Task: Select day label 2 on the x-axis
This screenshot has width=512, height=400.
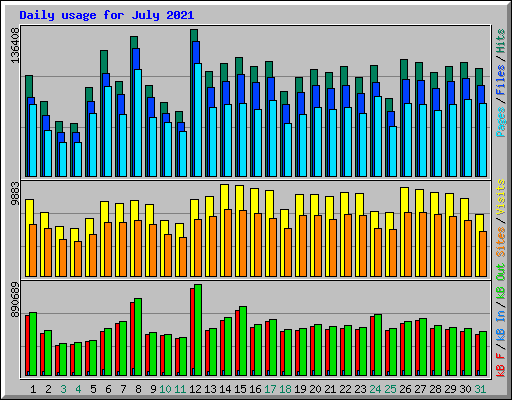Action: click(x=48, y=389)
